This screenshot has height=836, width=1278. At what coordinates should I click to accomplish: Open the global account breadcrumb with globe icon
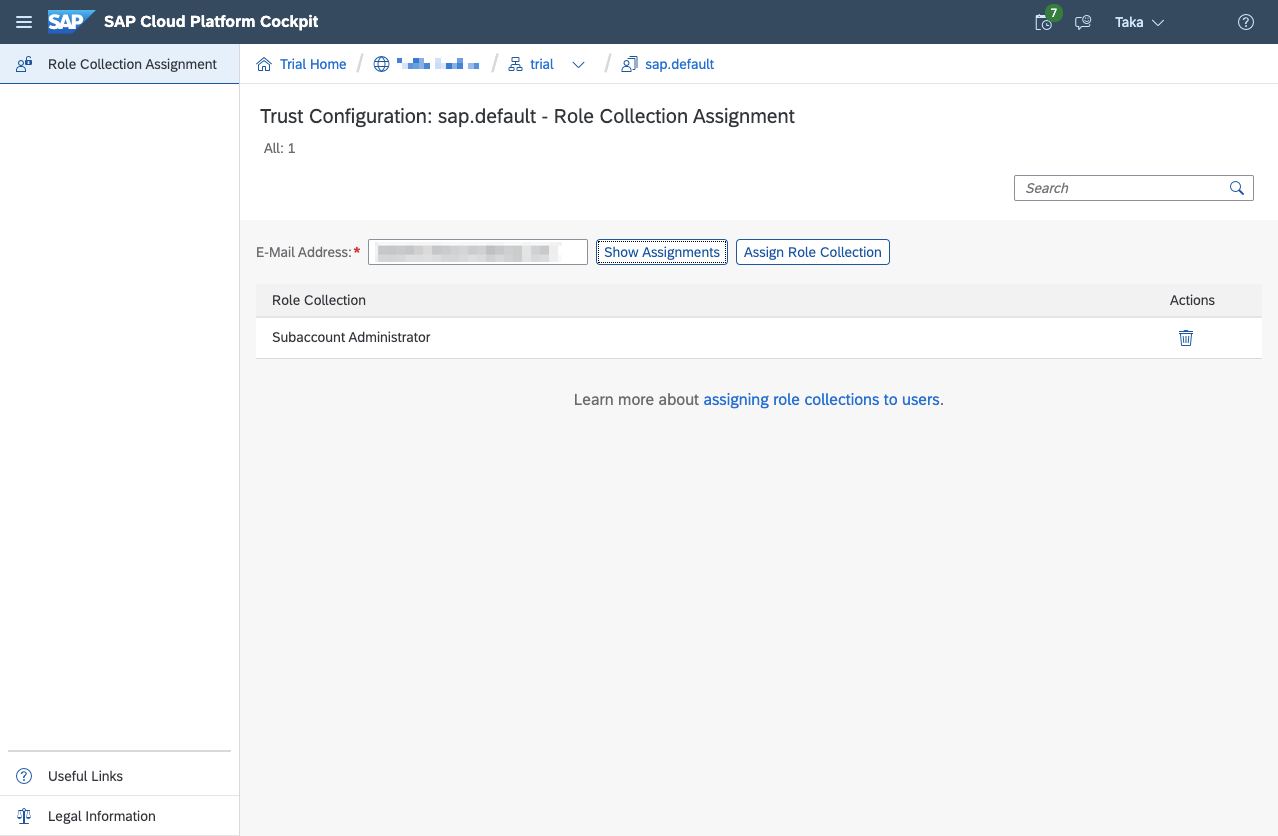[427, 64]
